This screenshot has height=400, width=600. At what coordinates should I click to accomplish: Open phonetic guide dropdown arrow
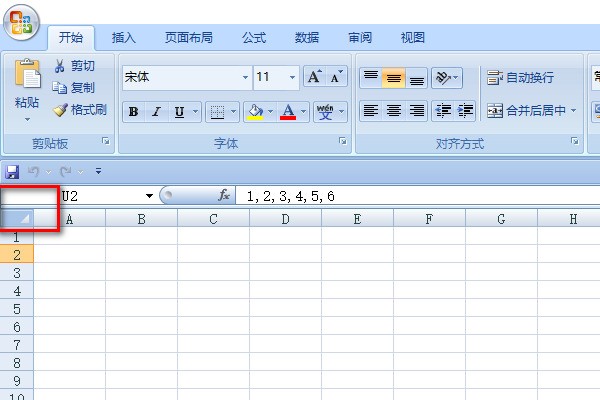(x=342, y=112)
